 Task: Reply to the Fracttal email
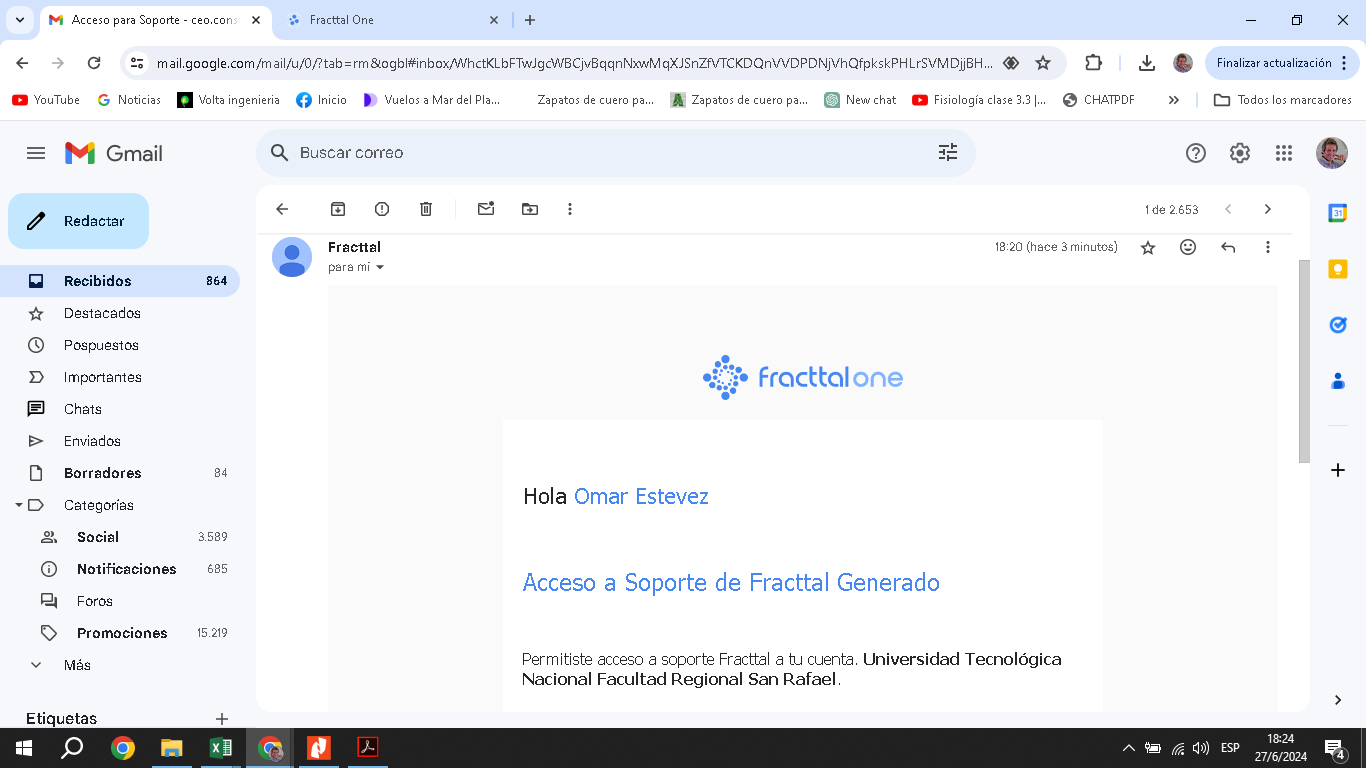click(1228, 247)
